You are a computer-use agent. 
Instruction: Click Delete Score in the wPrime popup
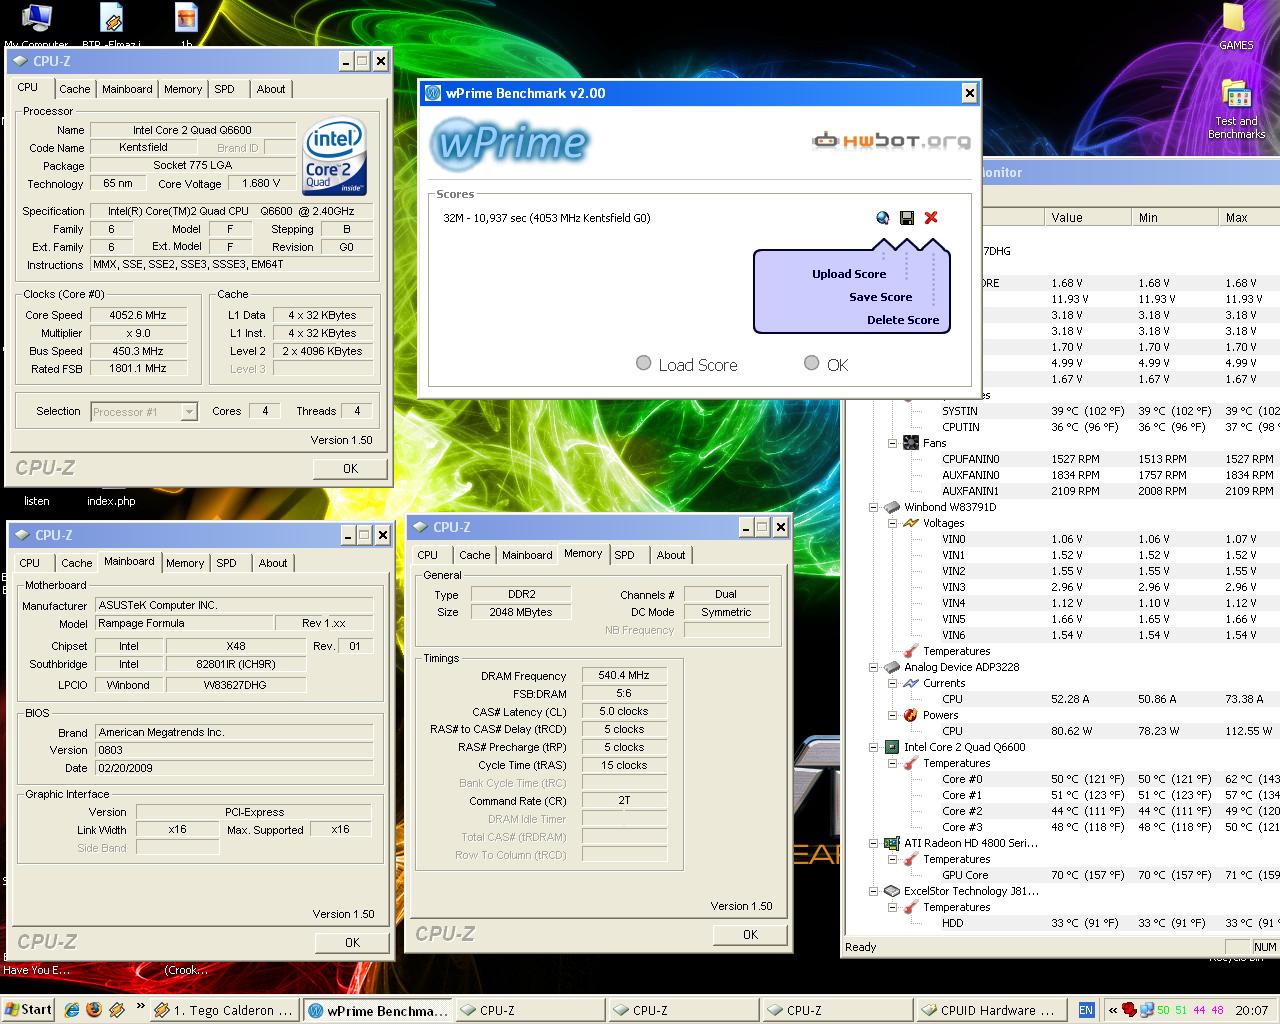coord(903,320)
